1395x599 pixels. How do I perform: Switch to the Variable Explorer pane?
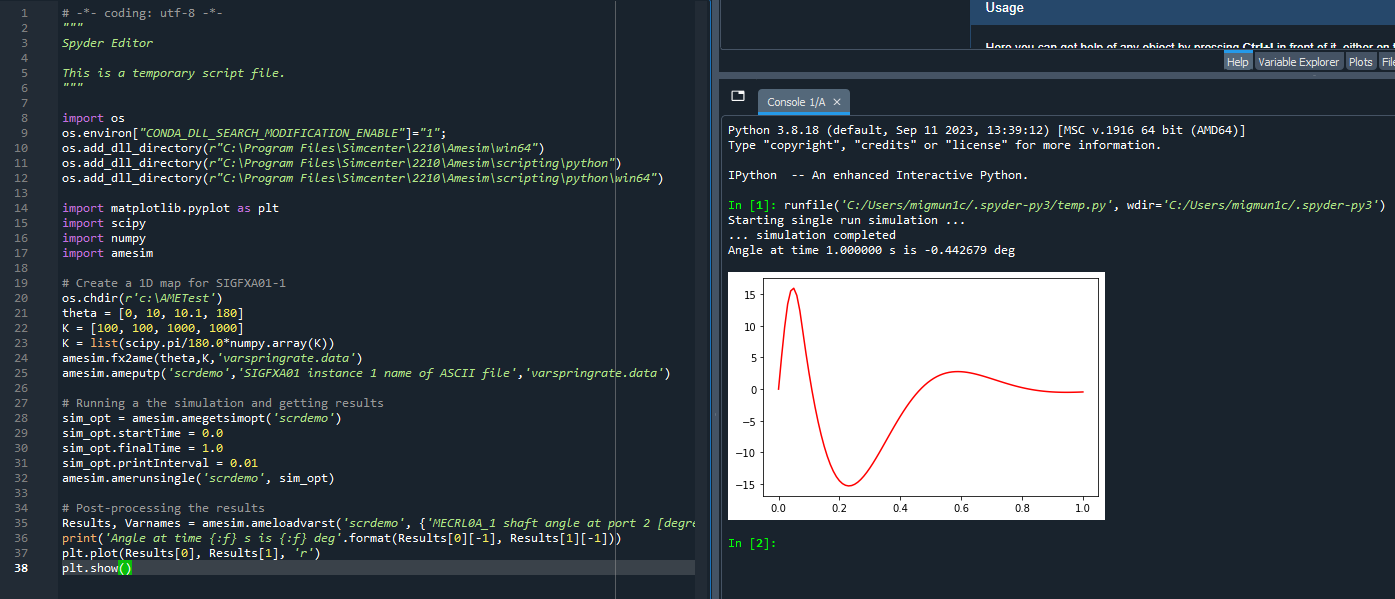1298,61
